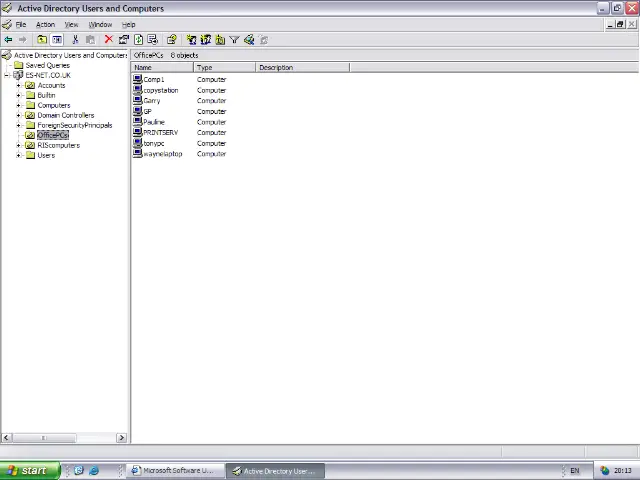This screenshot has width=640, height=480.
Task: Sort by the Description column header
Action: [303, 67]
